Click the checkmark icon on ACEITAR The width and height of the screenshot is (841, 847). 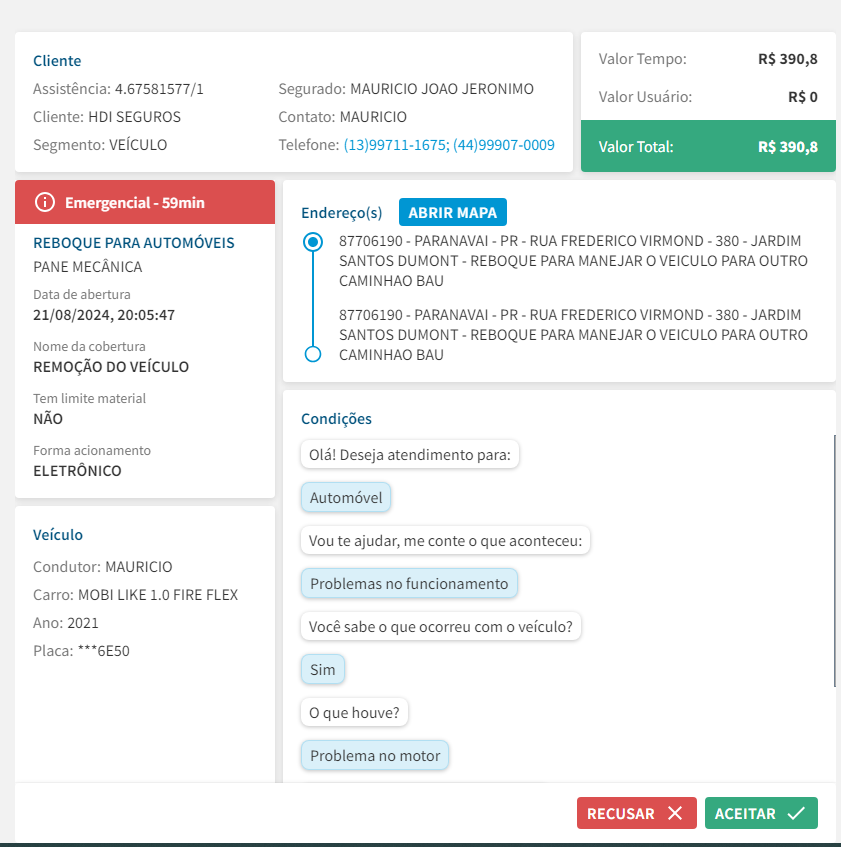click(796, 813)
